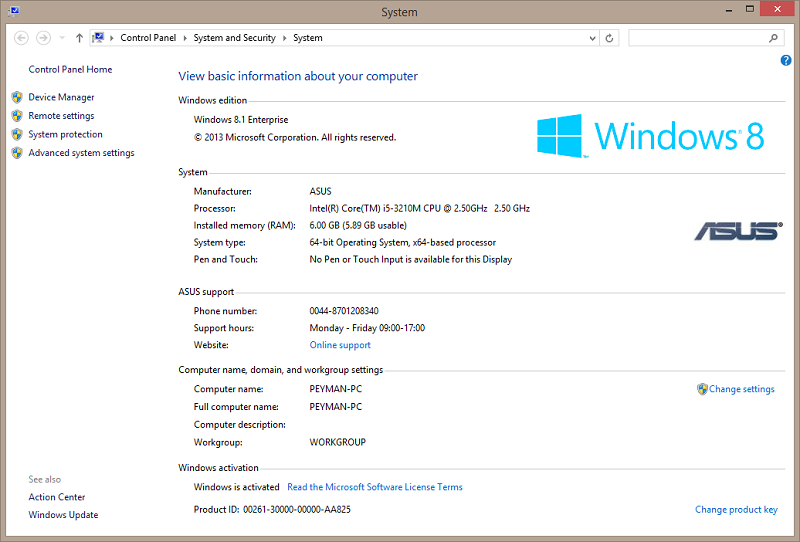Click the search magnifier icon
The image size is (800, 542).
coord(773,38)
